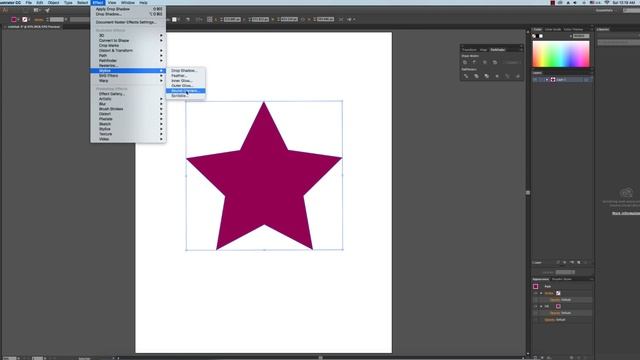Screen dimensions: 640x360
Task: Open the Window menu
Action: [128, 2]
